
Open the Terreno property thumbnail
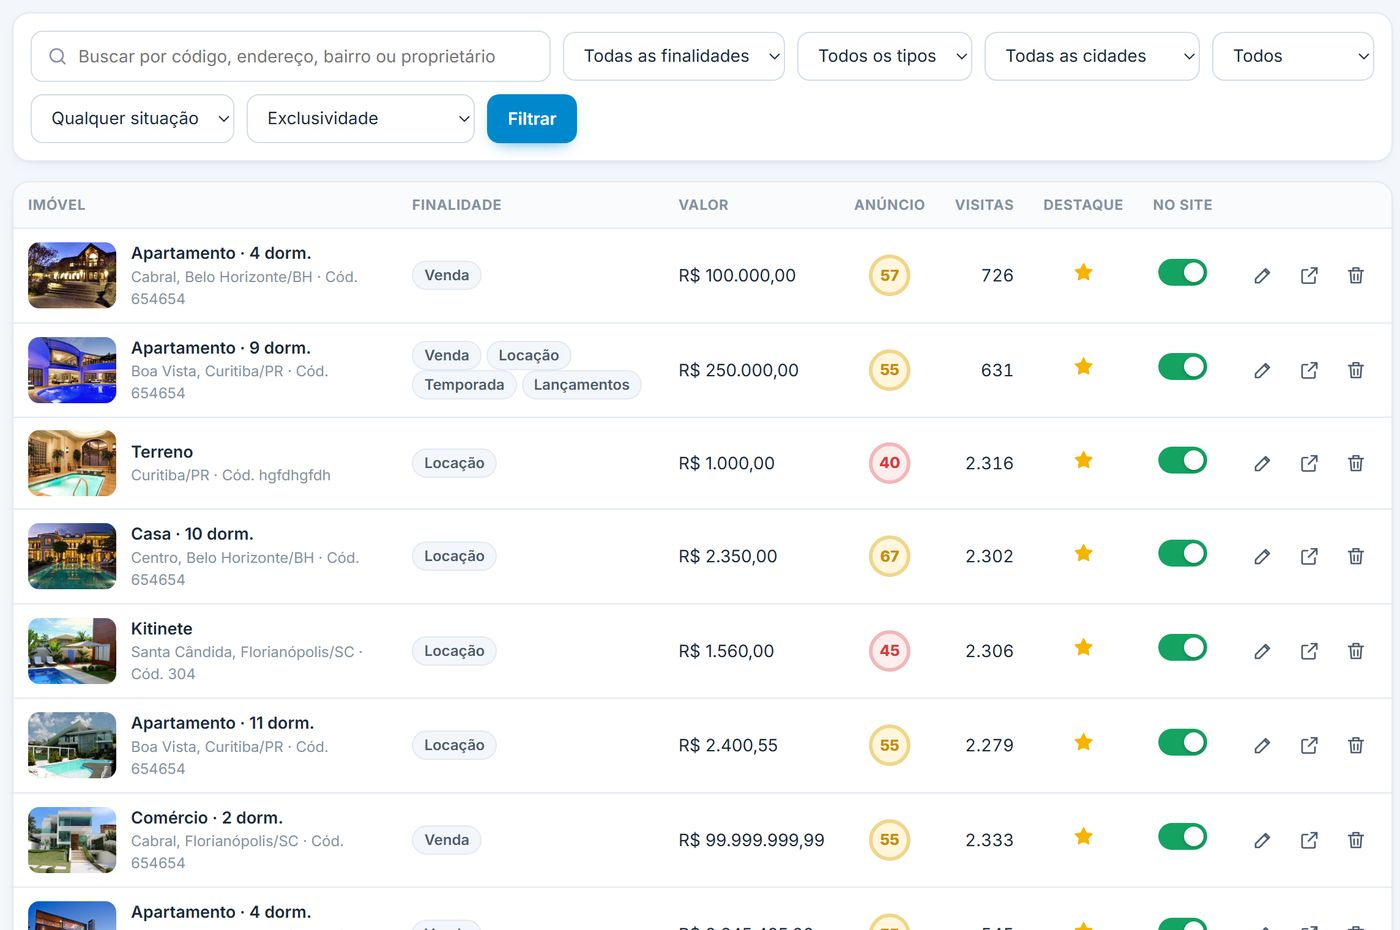point(72,463)
